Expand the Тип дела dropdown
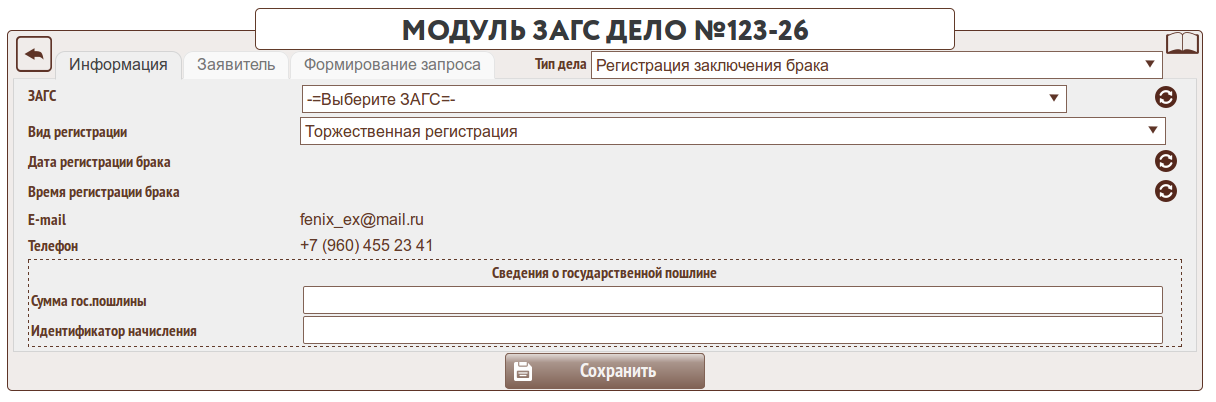Viewport: 1216px width, 402px height. click(877, 66)
